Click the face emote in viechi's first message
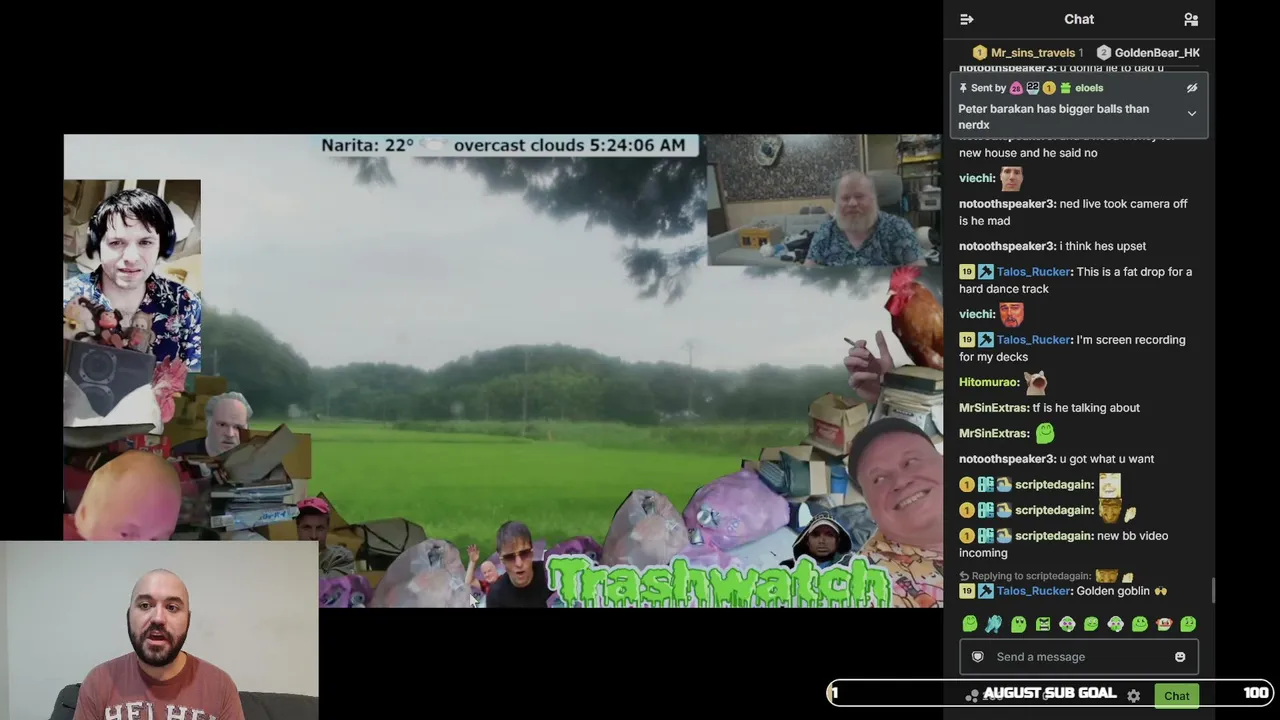This screenshot has width=1280, height=720. pyautogui.click(x=1012, y=178)
